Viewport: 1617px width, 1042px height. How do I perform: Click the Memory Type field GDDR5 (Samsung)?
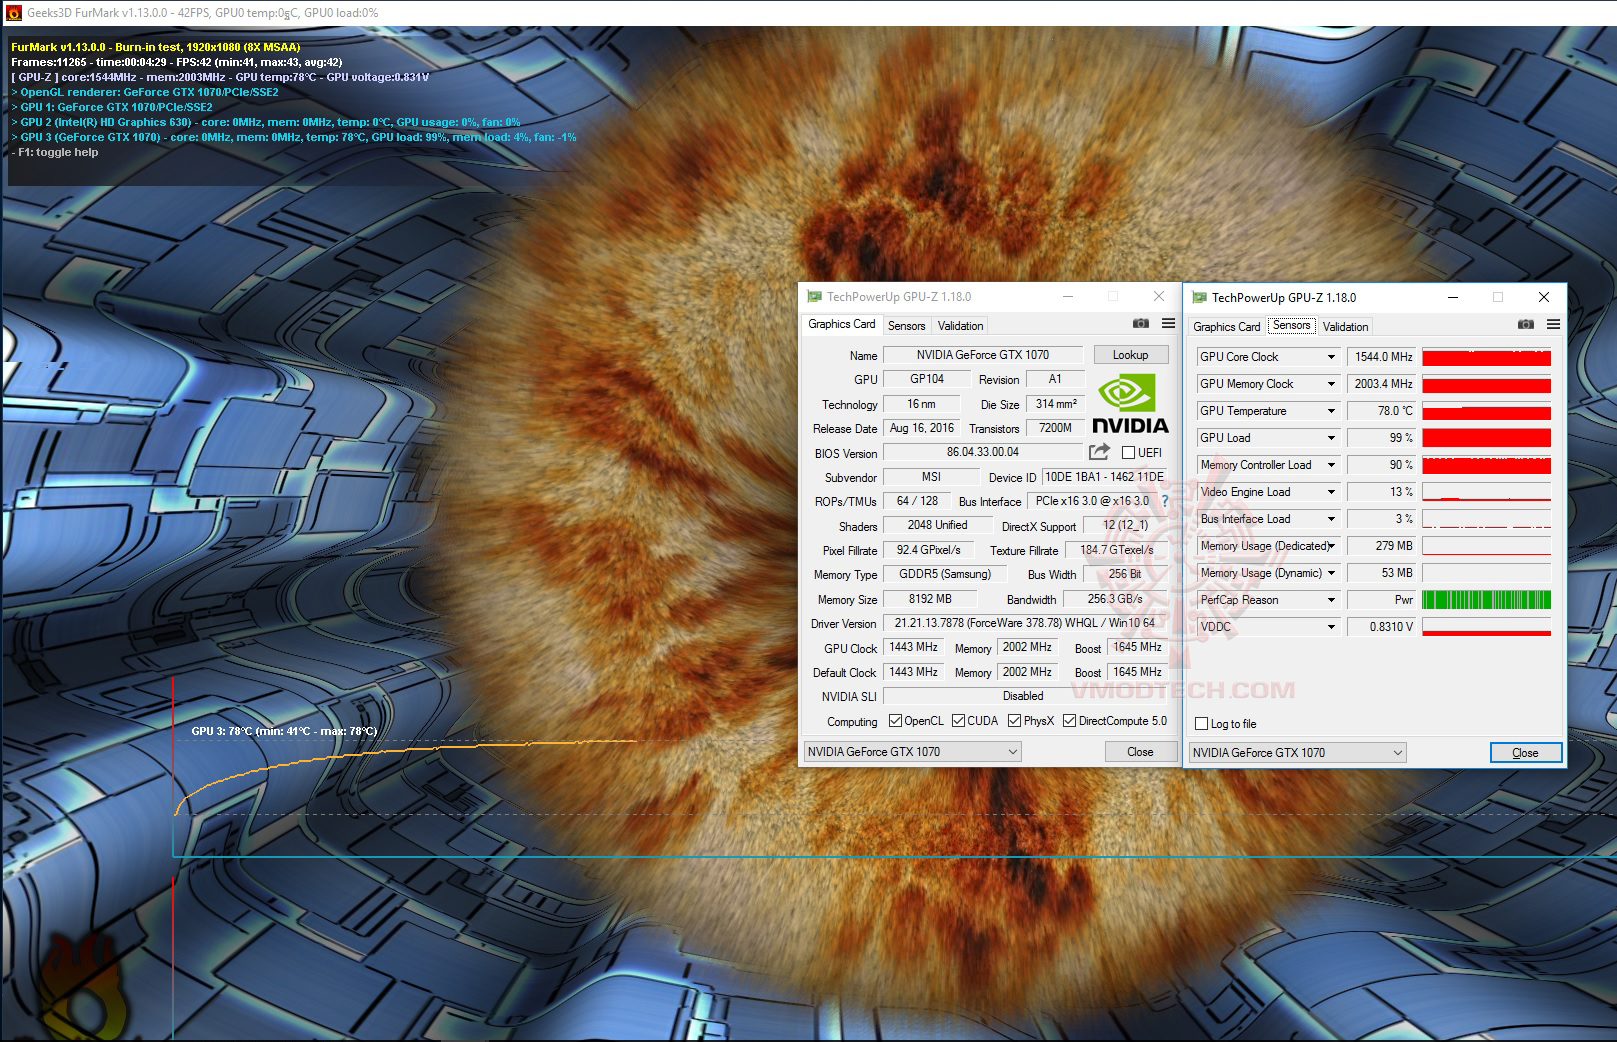[945, 574]
